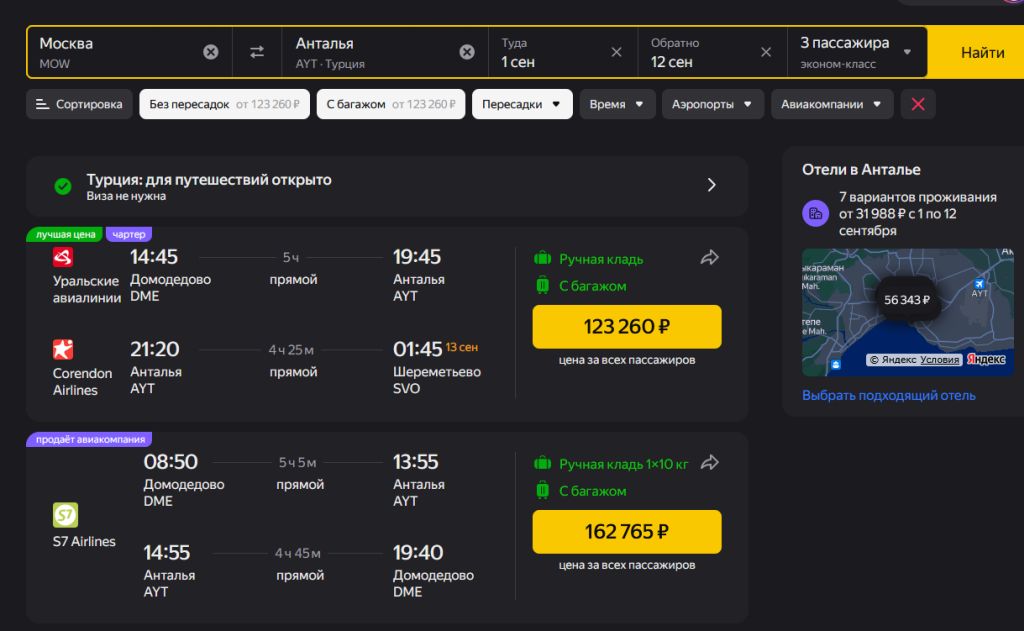Toggle the С багажом filter chip
The width and height of the screenshot is (1024, 631).
pyautogui.click(x=391, y=104)
